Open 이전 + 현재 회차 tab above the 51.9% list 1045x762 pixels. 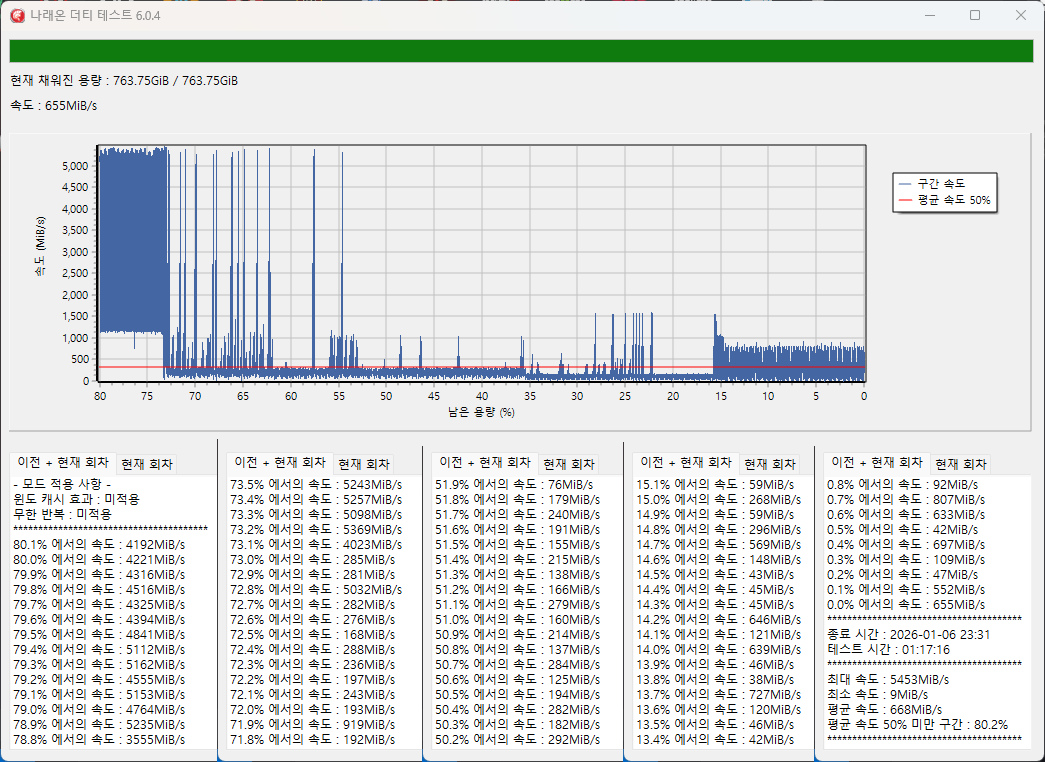[485, 463]
